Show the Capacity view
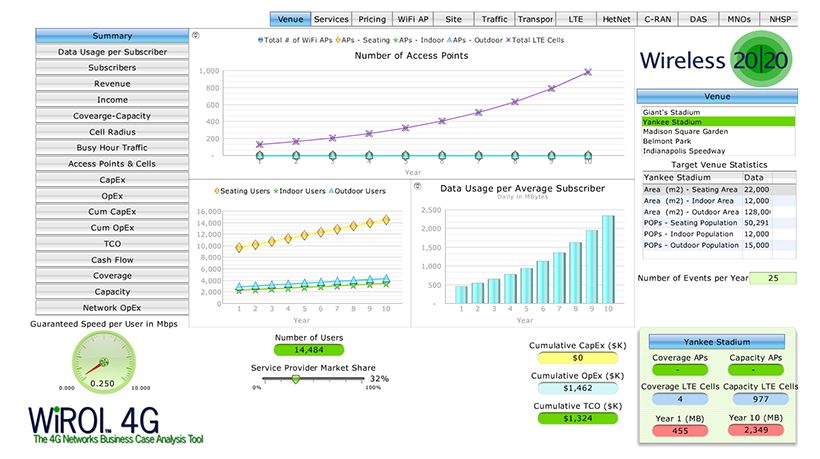Screen dimensions: 820x459 112,292
